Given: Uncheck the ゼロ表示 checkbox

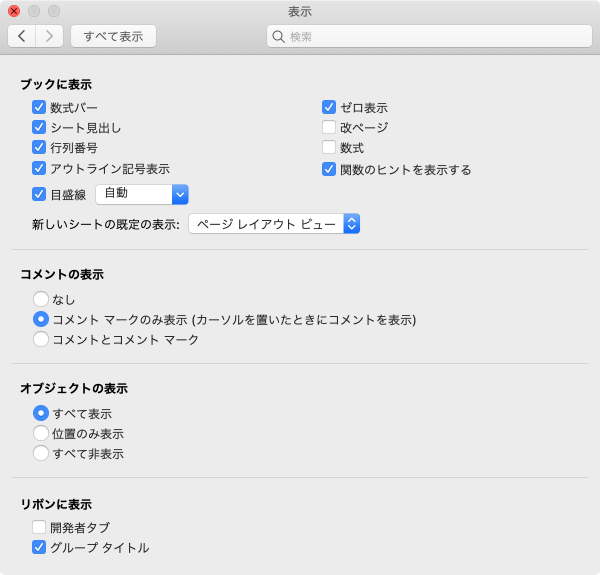Looking at the screenshot, I should pyautogui.click(x=329, y=107).
